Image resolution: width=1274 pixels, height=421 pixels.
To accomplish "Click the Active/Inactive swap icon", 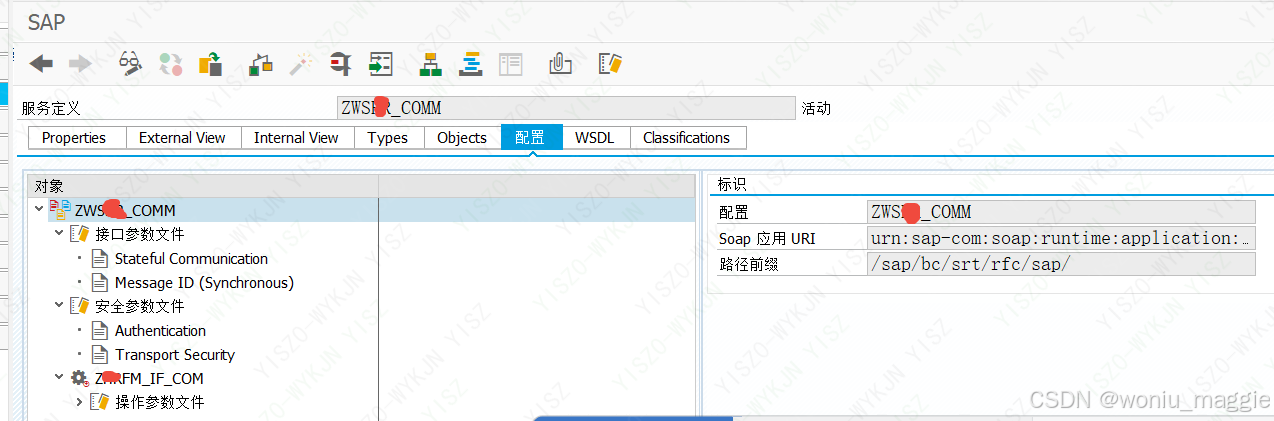I will point(171,65).
